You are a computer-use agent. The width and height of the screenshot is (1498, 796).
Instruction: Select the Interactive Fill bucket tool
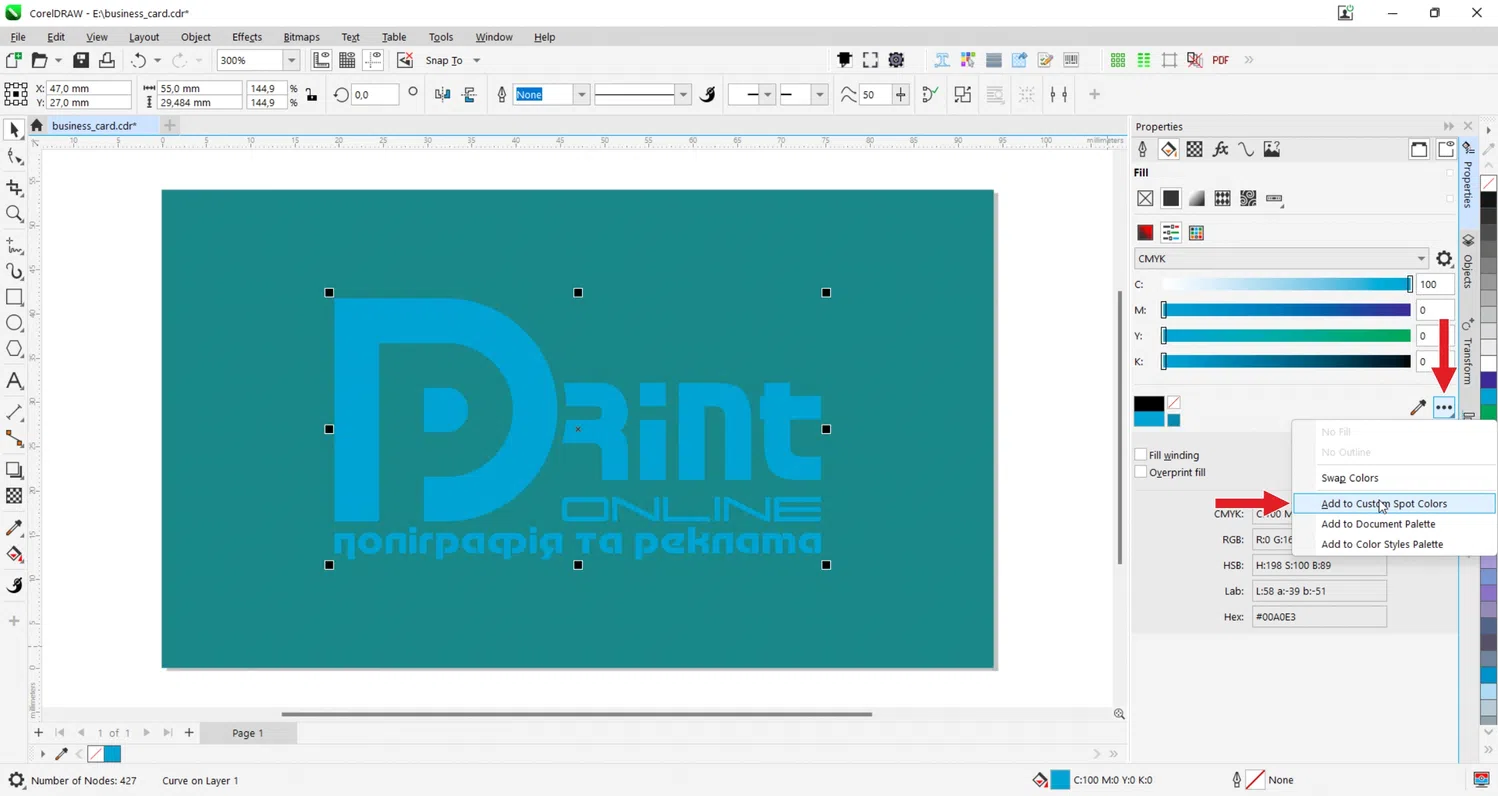(14, 555)
